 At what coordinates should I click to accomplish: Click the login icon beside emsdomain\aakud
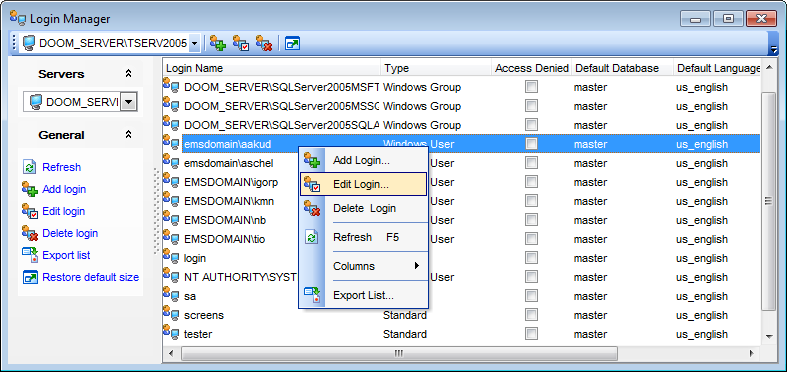[171, 144]
